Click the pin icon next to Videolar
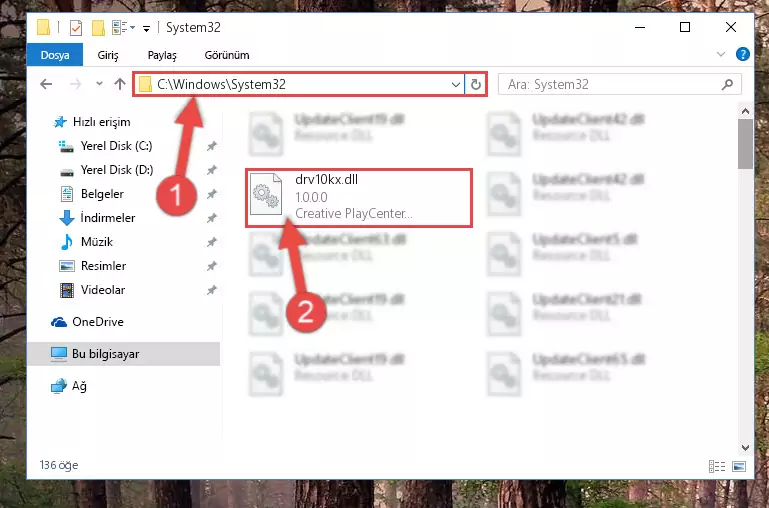Viewport: 769px width, 508px height. tap(211, 290)
